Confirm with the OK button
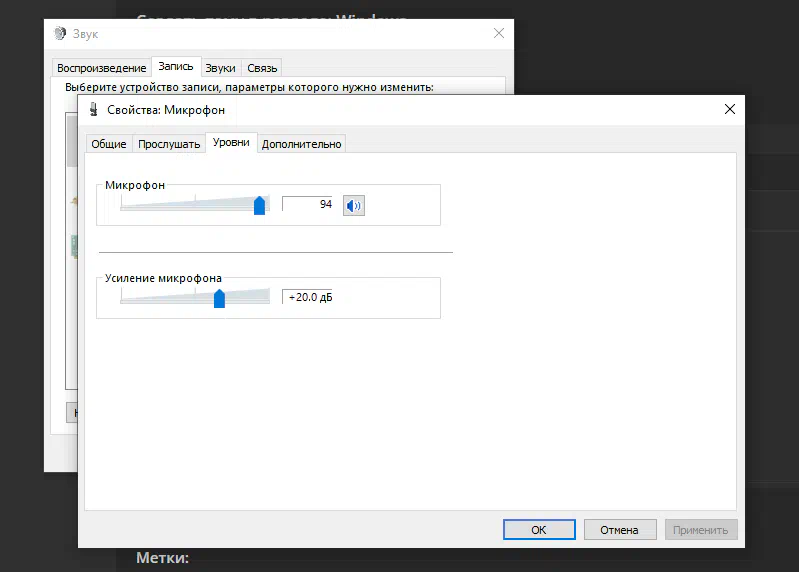Image resolution: width=799 pixels, height=572 pixels. [x=539, y=530]
